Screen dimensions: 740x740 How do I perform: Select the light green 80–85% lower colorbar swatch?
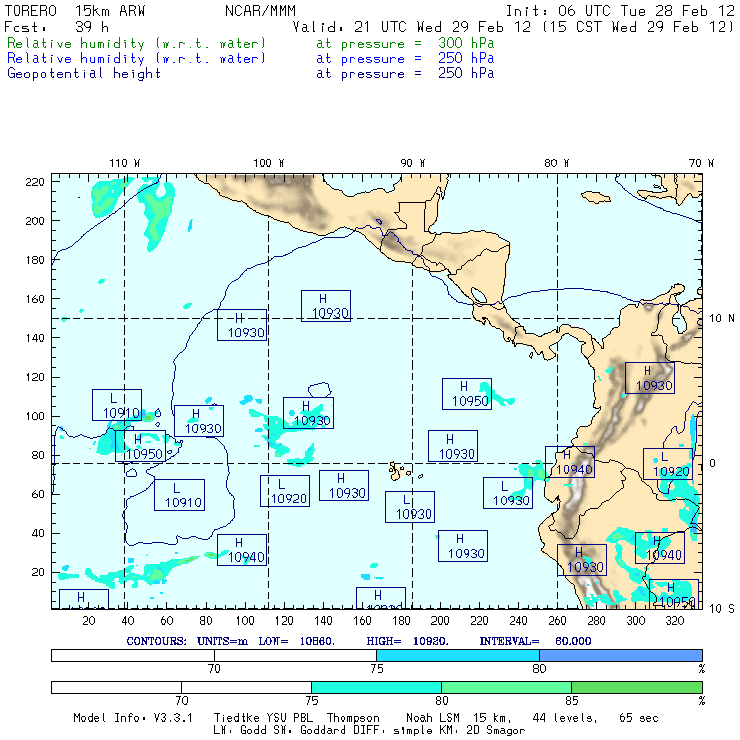click(x=506, y=687)
